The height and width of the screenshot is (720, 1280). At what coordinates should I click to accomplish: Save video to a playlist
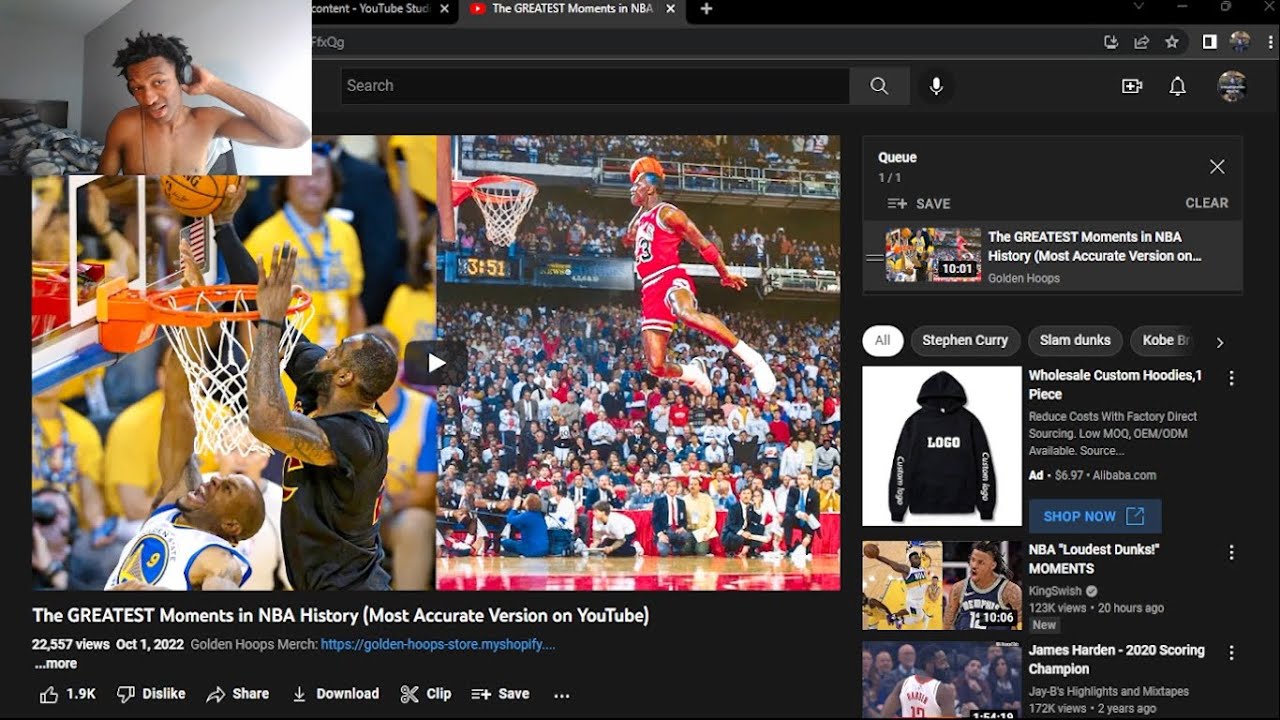(500, 694)
